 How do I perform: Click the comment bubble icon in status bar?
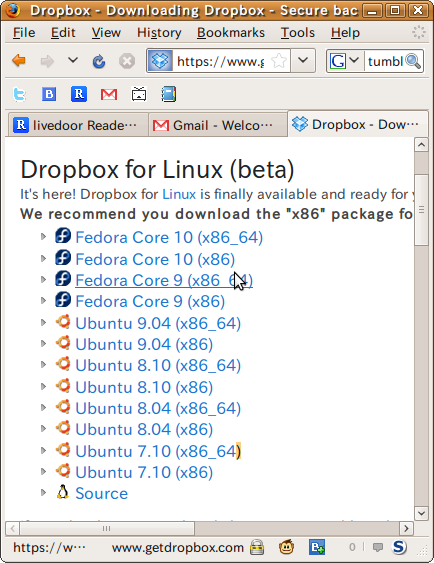[x=377, y=547]
